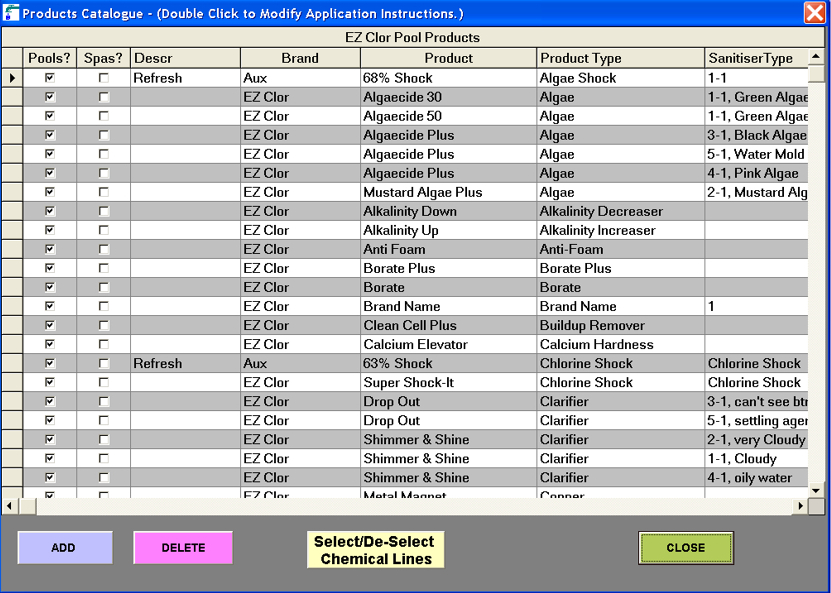
Task: Click the Borate Plus product cell
Action: pyautogui.click(x=448, y=268)
